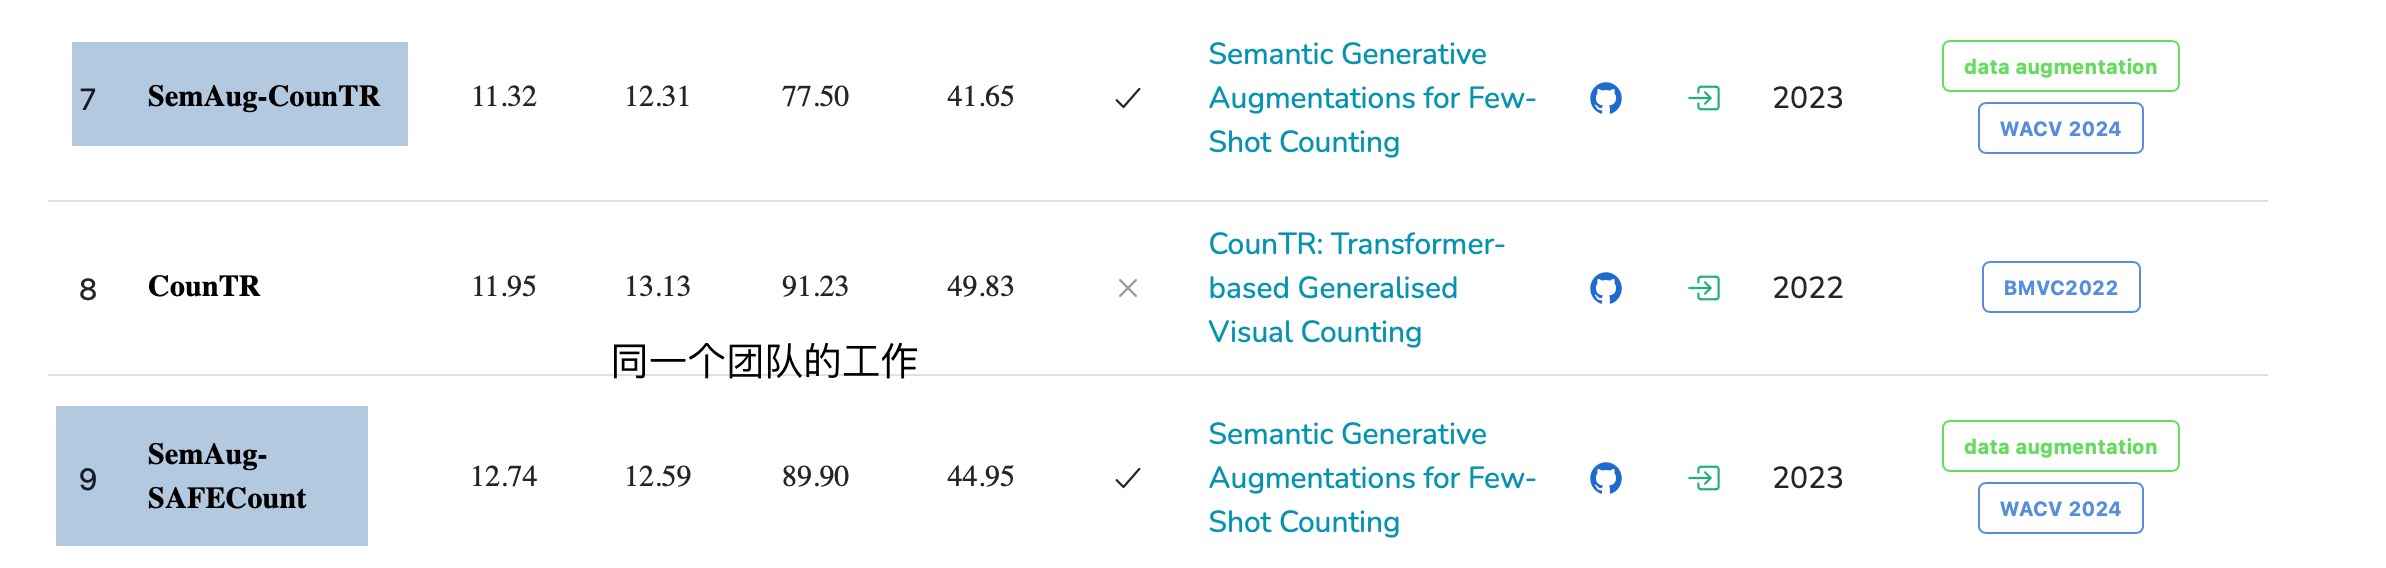
Task: Select data augmentation tag in rank 7 row
Action: tap(2060, 66)
